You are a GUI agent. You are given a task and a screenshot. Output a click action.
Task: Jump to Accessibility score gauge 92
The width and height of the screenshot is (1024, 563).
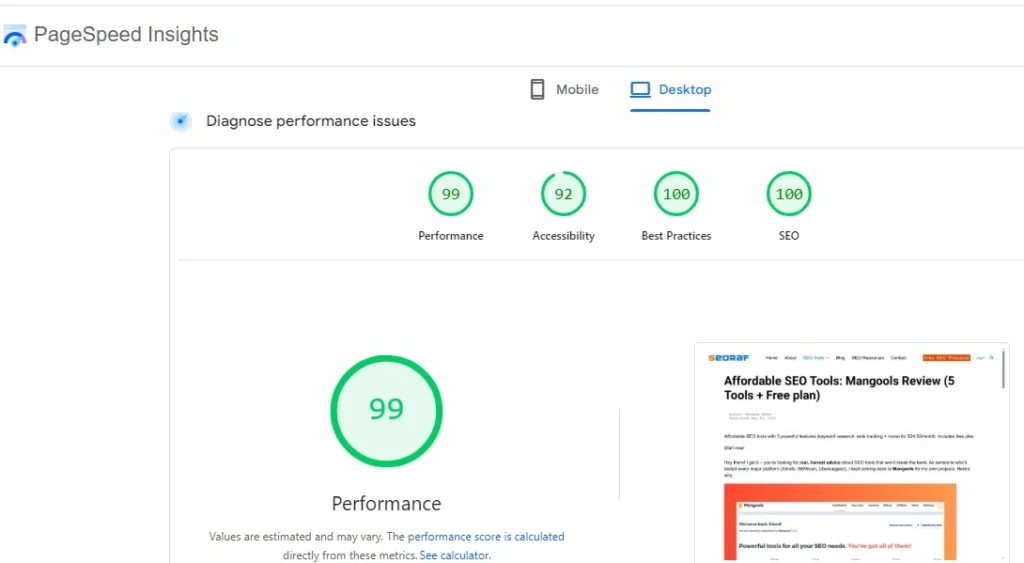coord(564,194)
